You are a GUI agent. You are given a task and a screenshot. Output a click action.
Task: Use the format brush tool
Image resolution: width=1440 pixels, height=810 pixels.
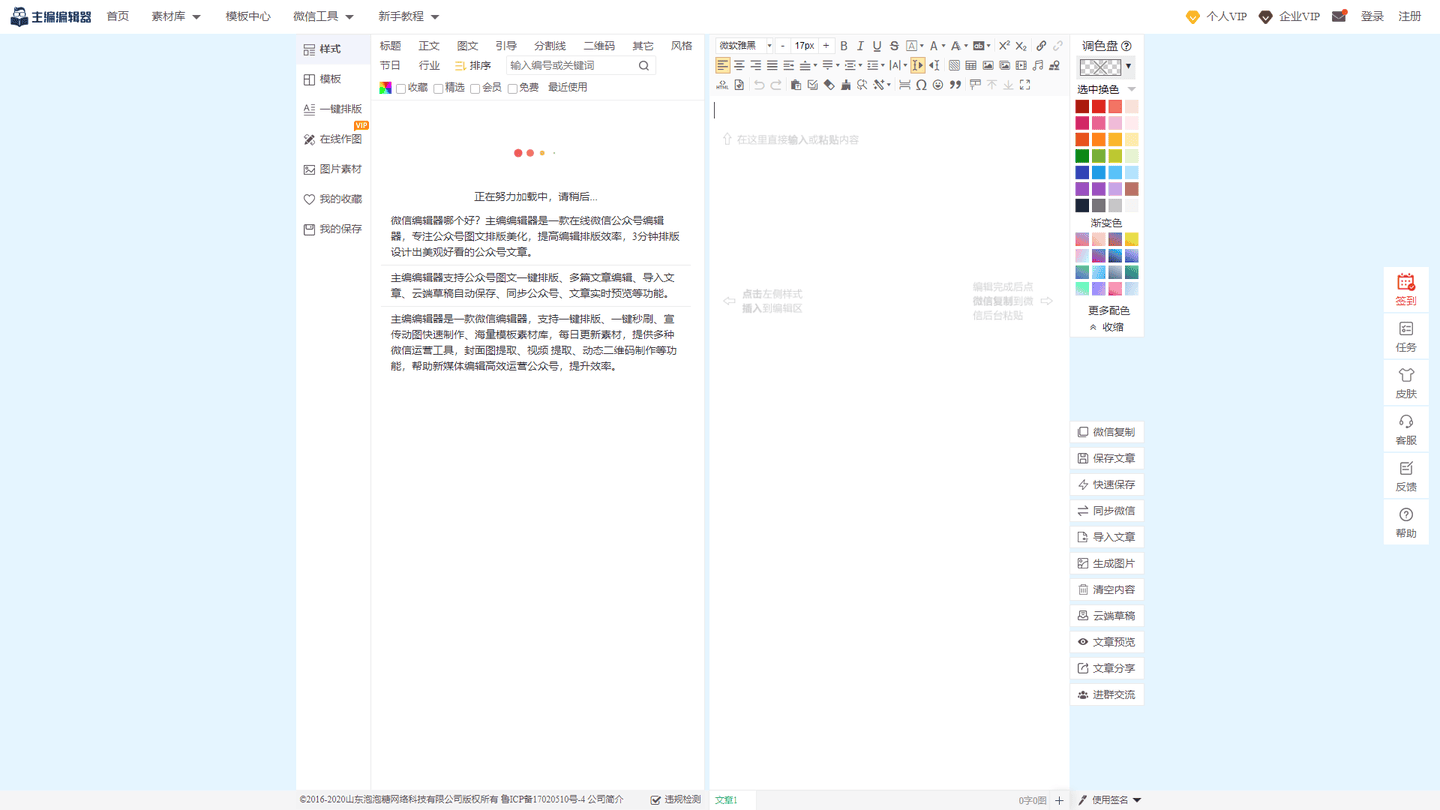tap(846, 85)
